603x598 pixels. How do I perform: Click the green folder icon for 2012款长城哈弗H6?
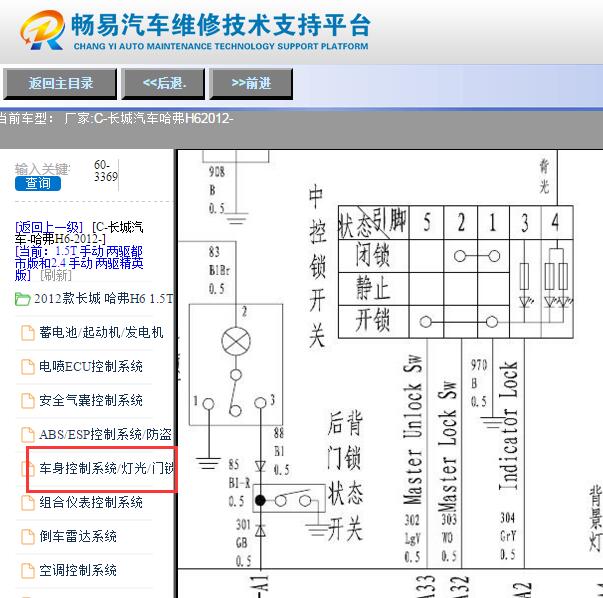point(22,299)
